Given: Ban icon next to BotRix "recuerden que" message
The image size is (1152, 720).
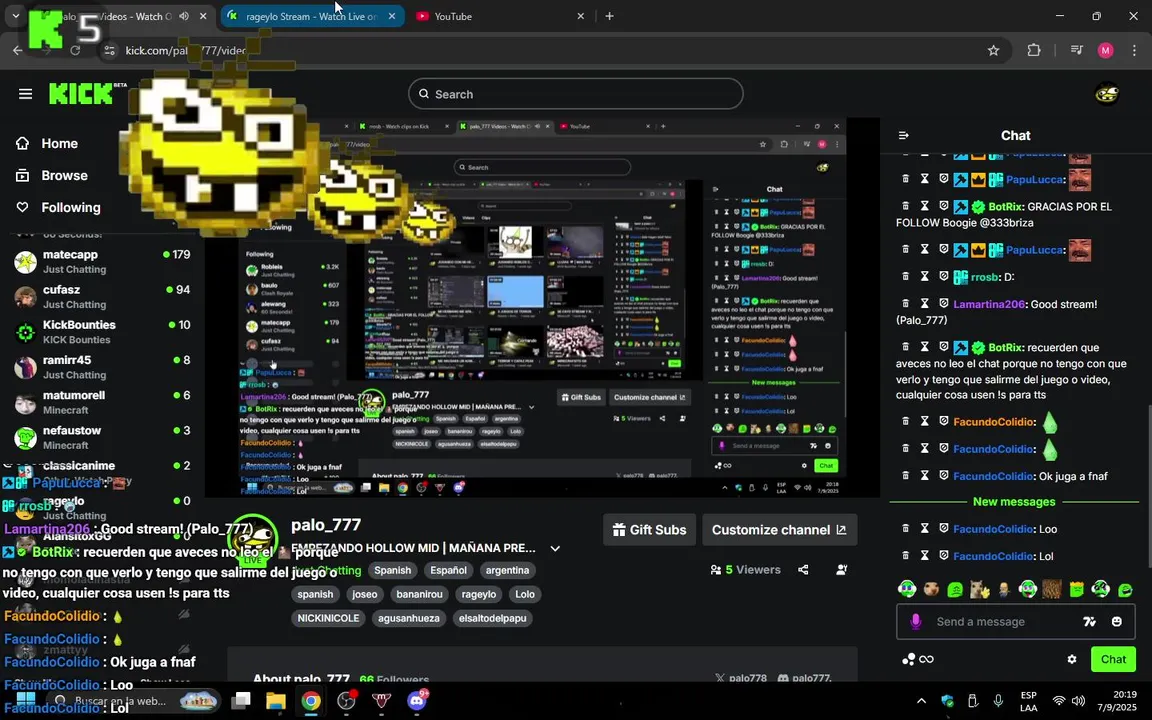Looking at the screenshot, I should (944, 347).
